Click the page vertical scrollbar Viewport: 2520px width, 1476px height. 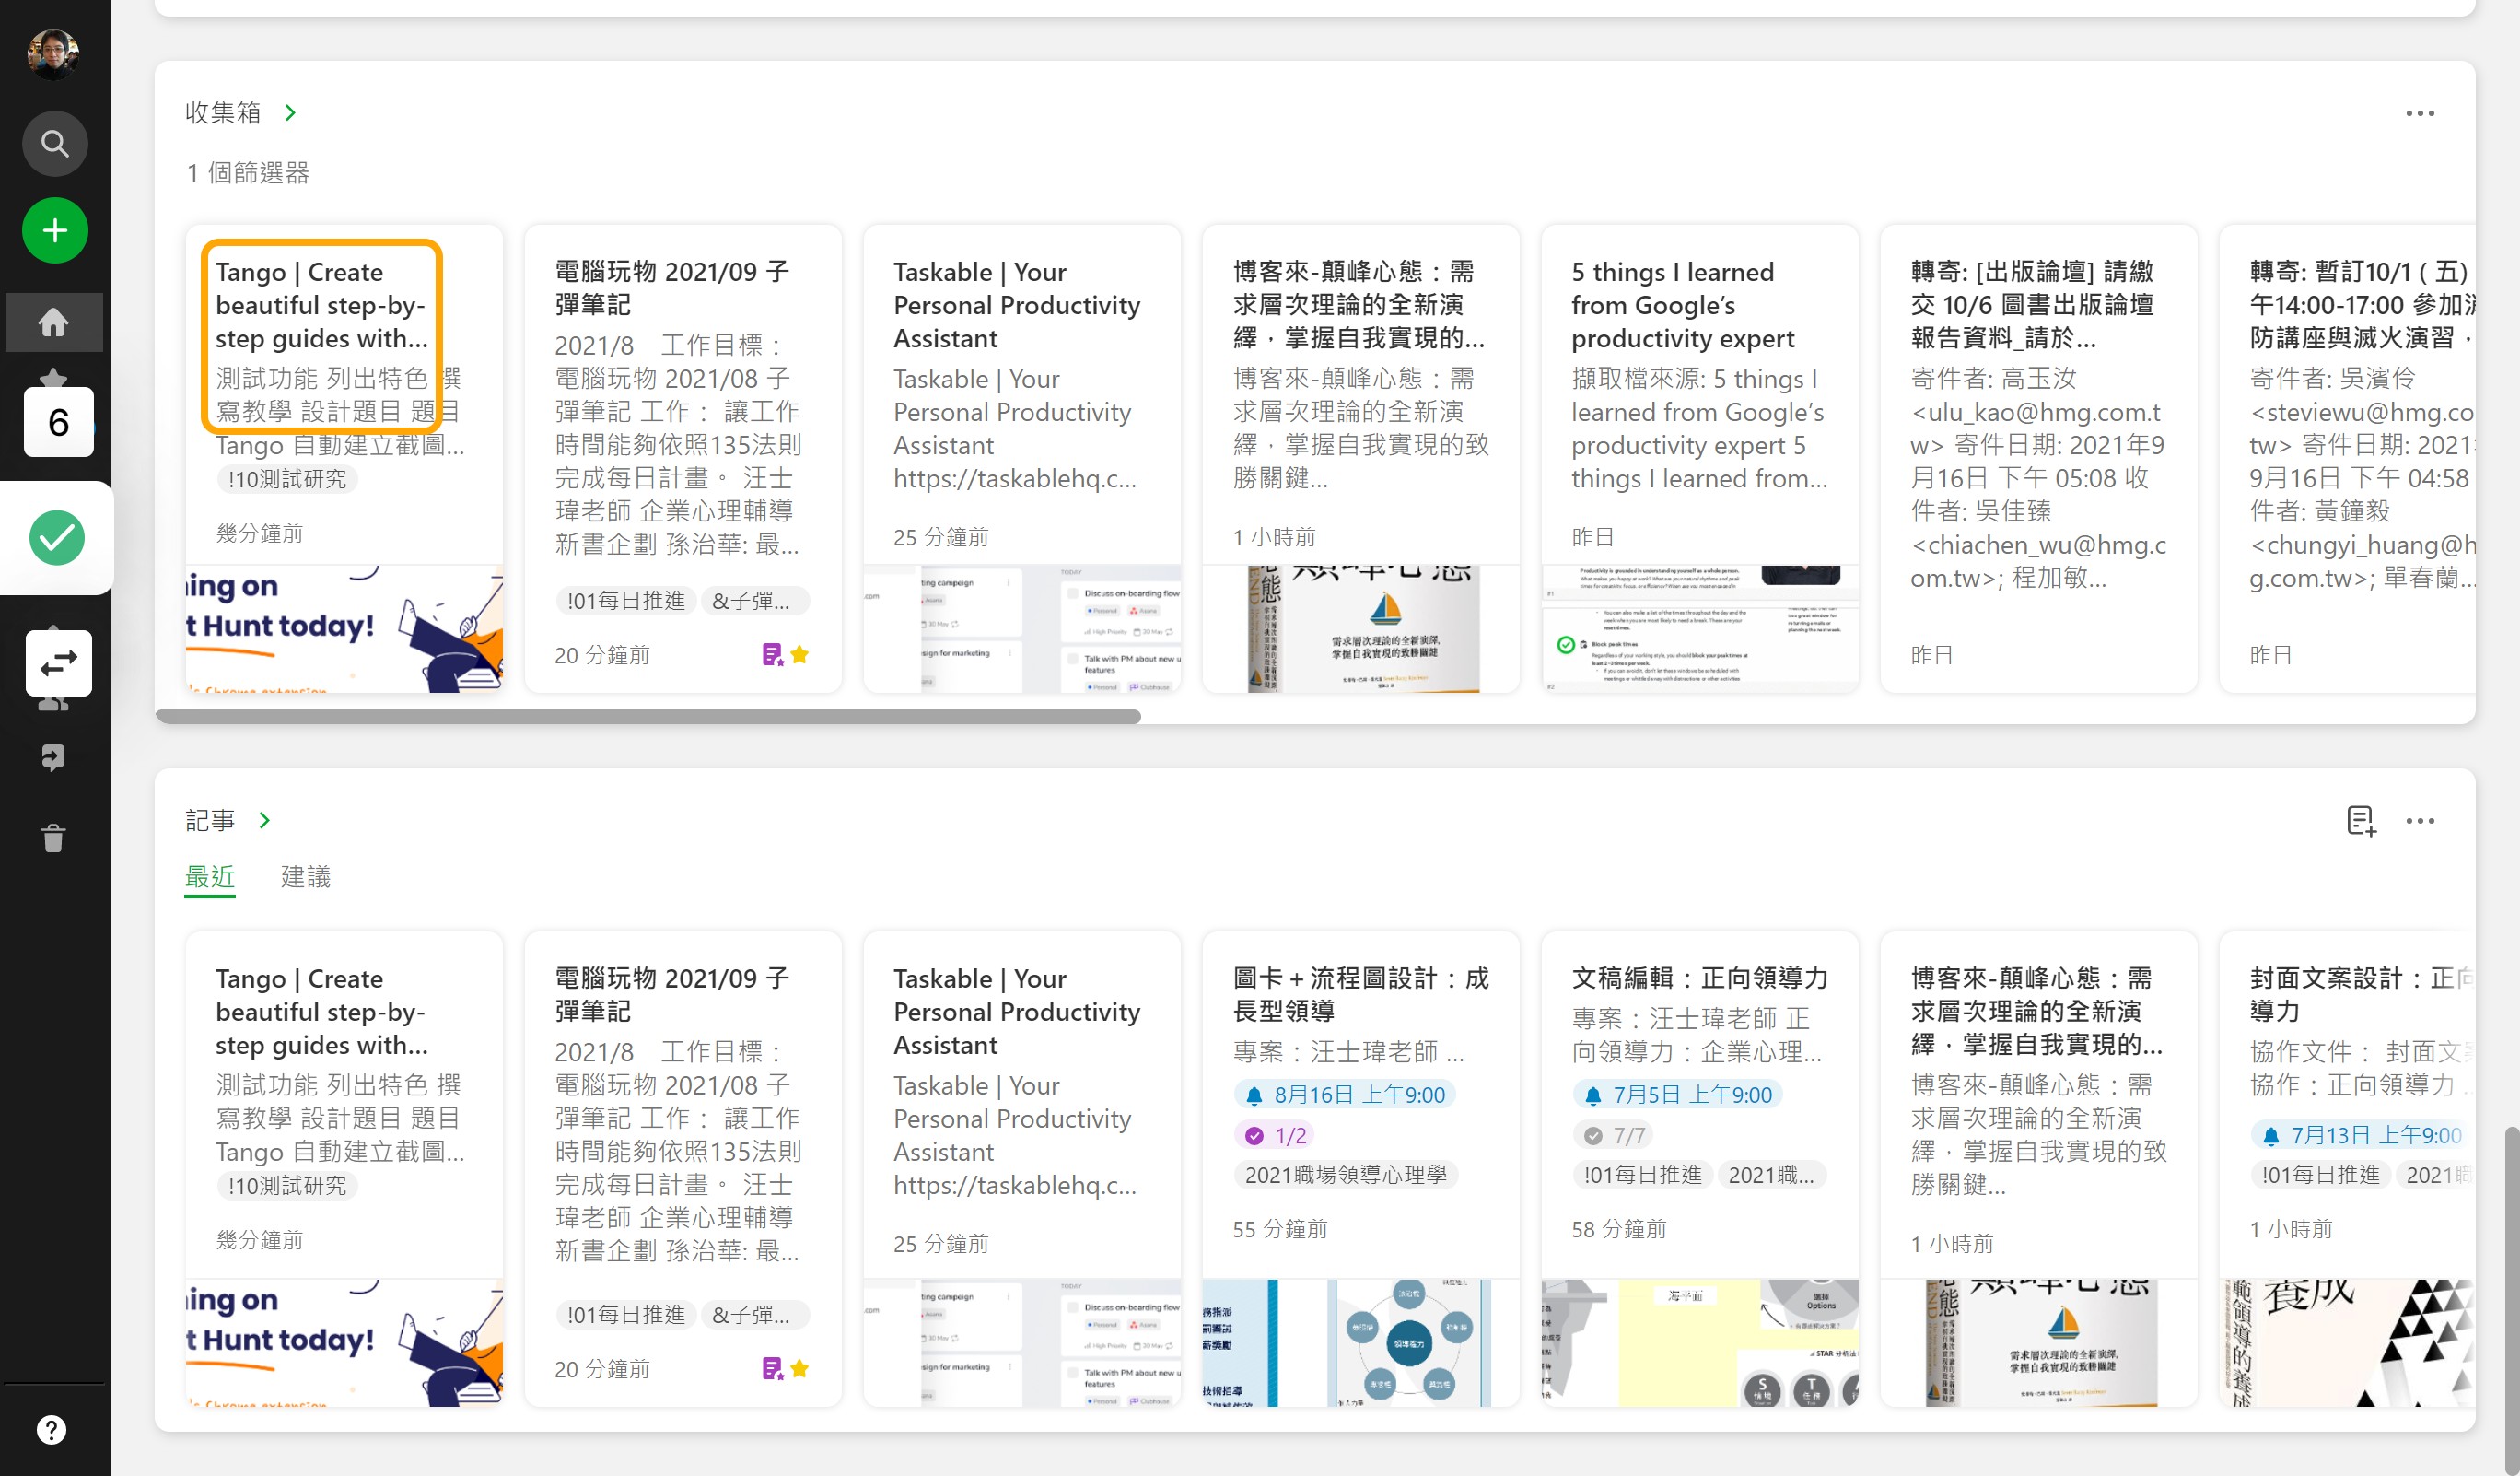click(x=2511, y=1300)
